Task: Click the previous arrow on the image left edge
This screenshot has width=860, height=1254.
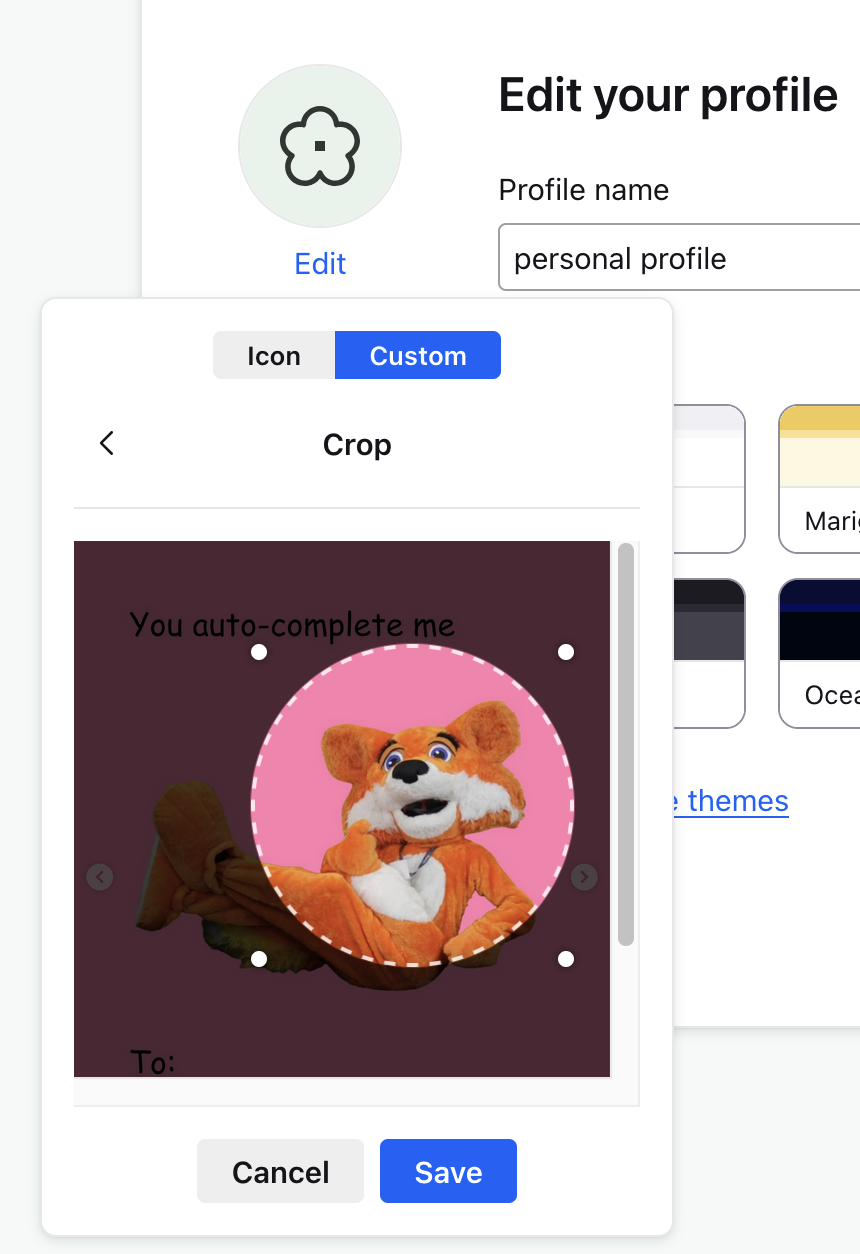Action: point(100,877)
